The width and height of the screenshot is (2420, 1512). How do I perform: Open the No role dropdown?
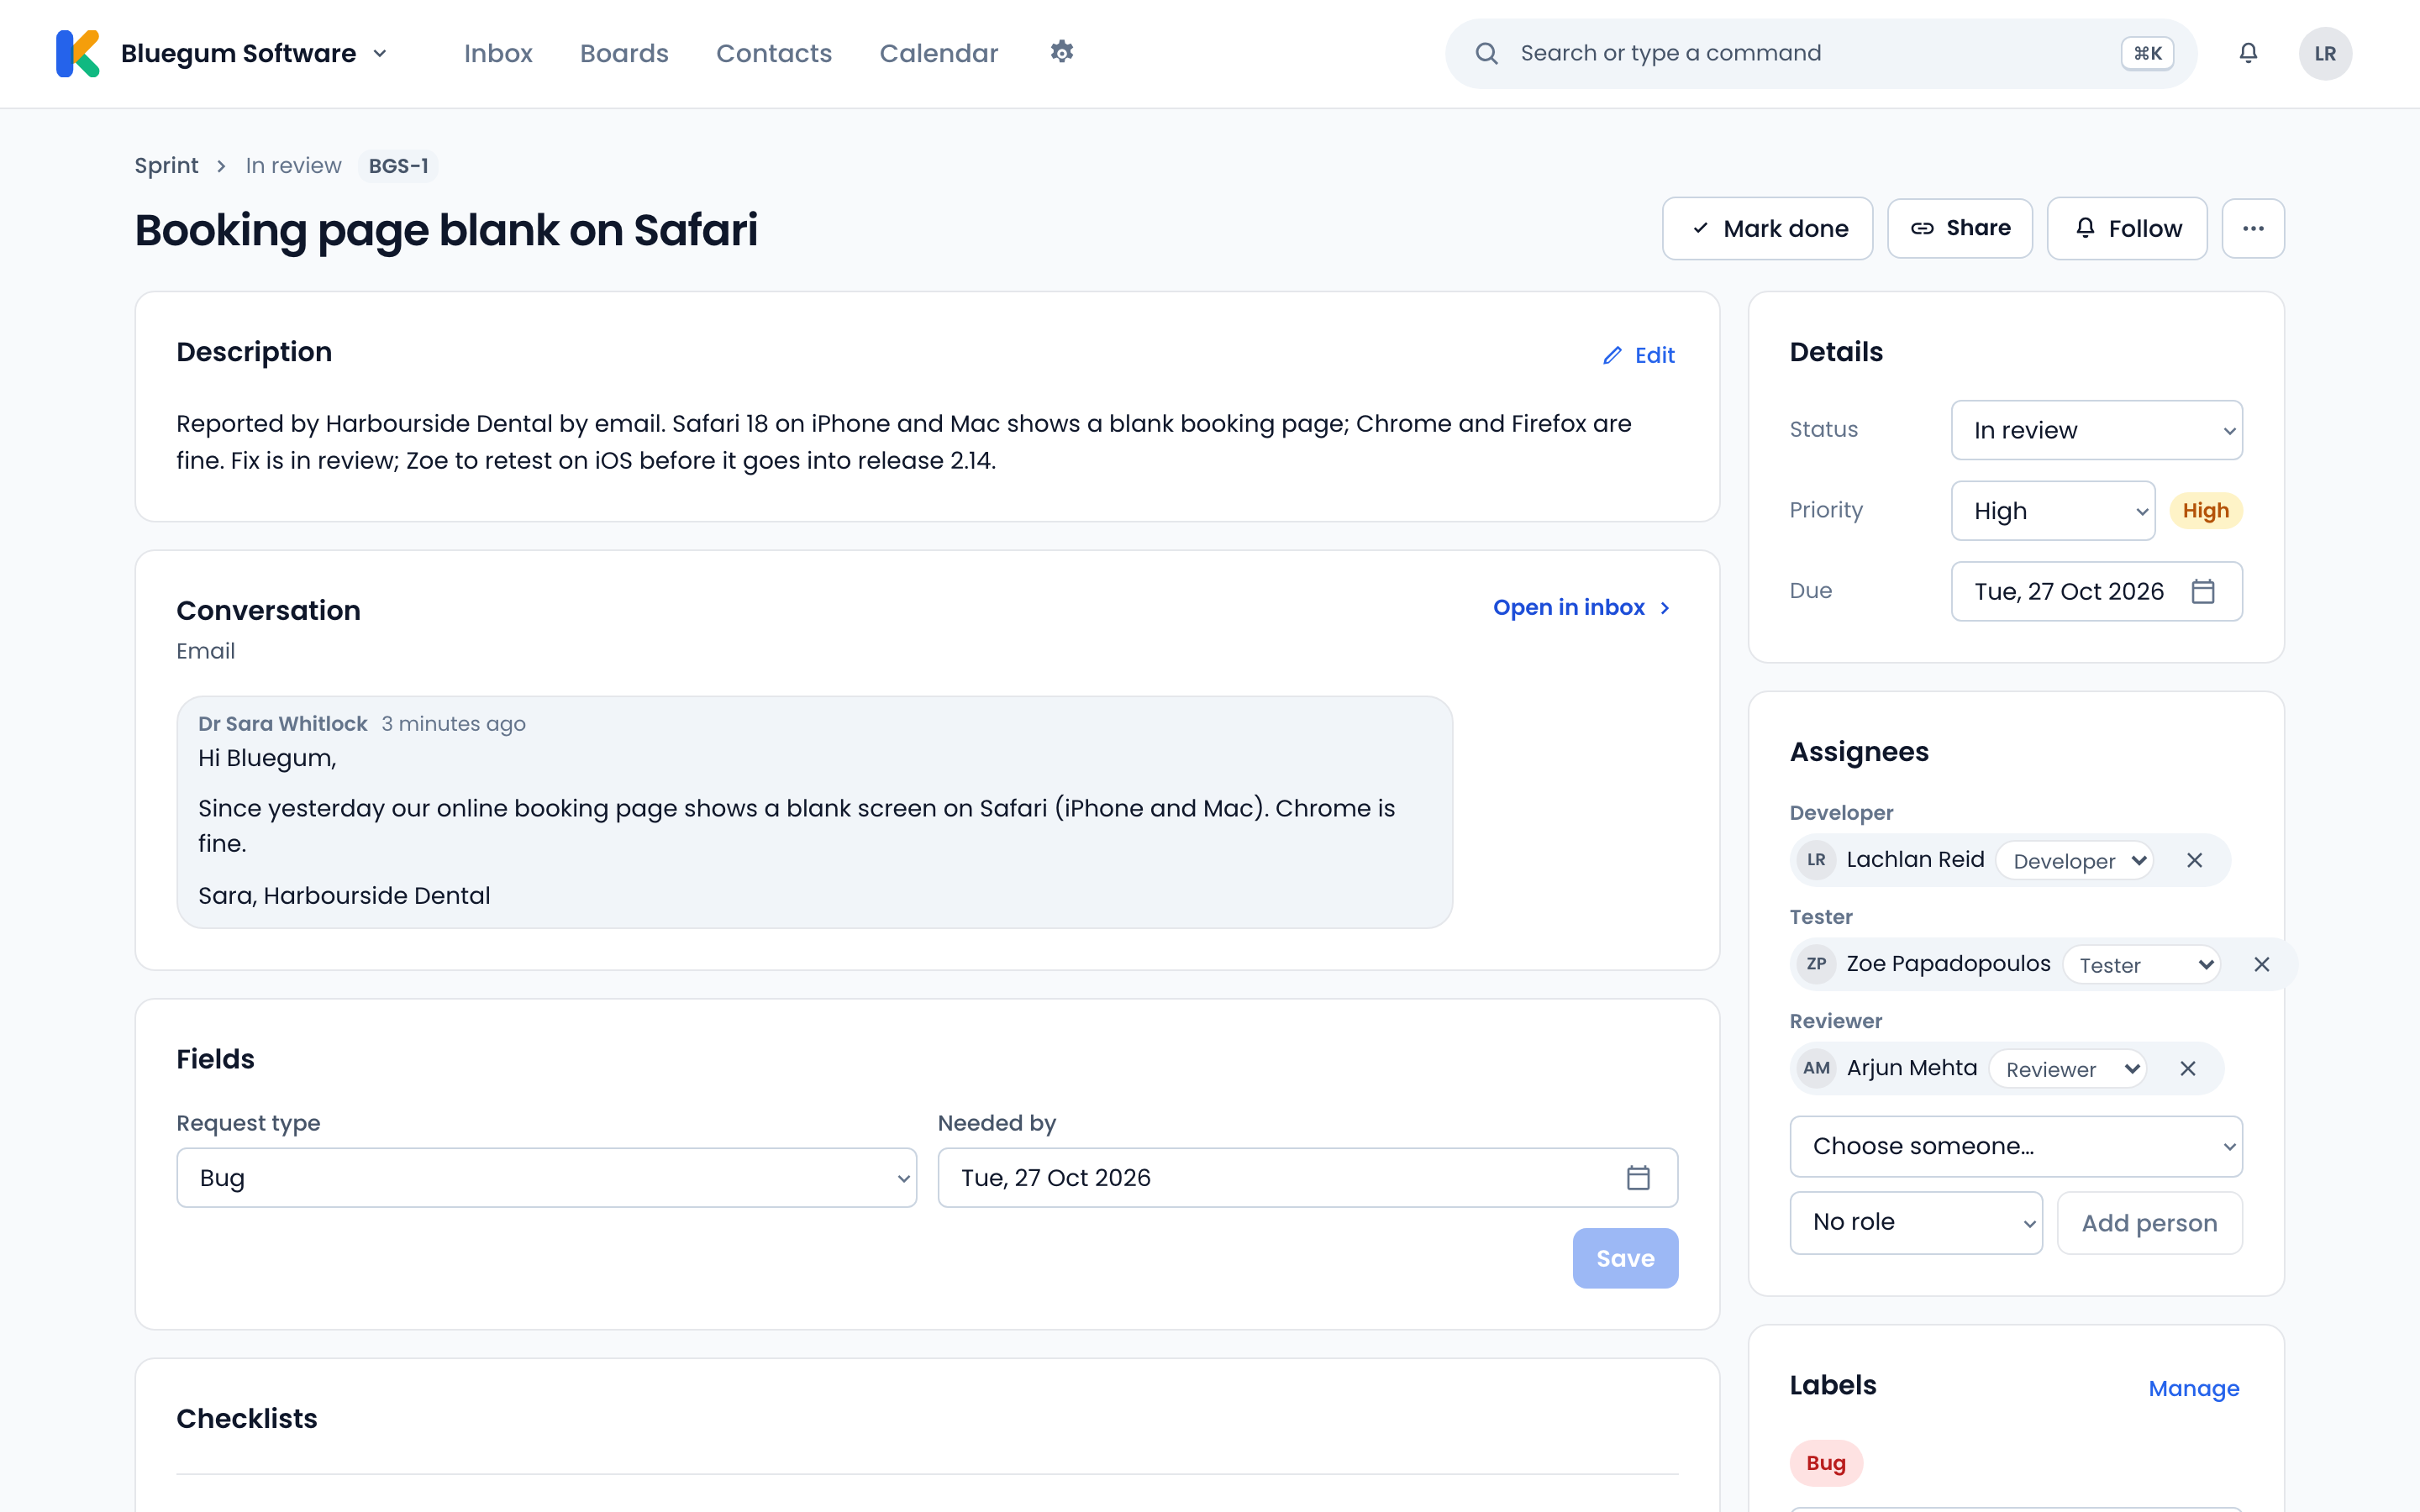click(x=1915, y=1222)
